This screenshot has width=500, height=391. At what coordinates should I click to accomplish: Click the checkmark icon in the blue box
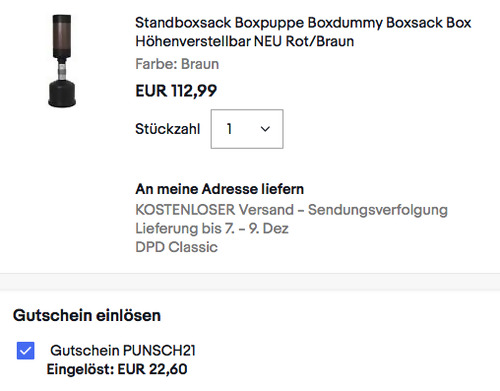(26, 351)
